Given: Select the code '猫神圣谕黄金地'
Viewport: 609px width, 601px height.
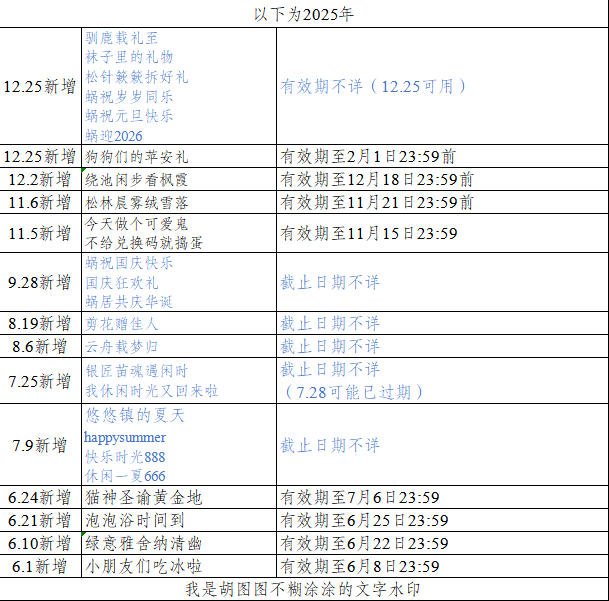Looking at the screenshot, I should coord(144,498).
